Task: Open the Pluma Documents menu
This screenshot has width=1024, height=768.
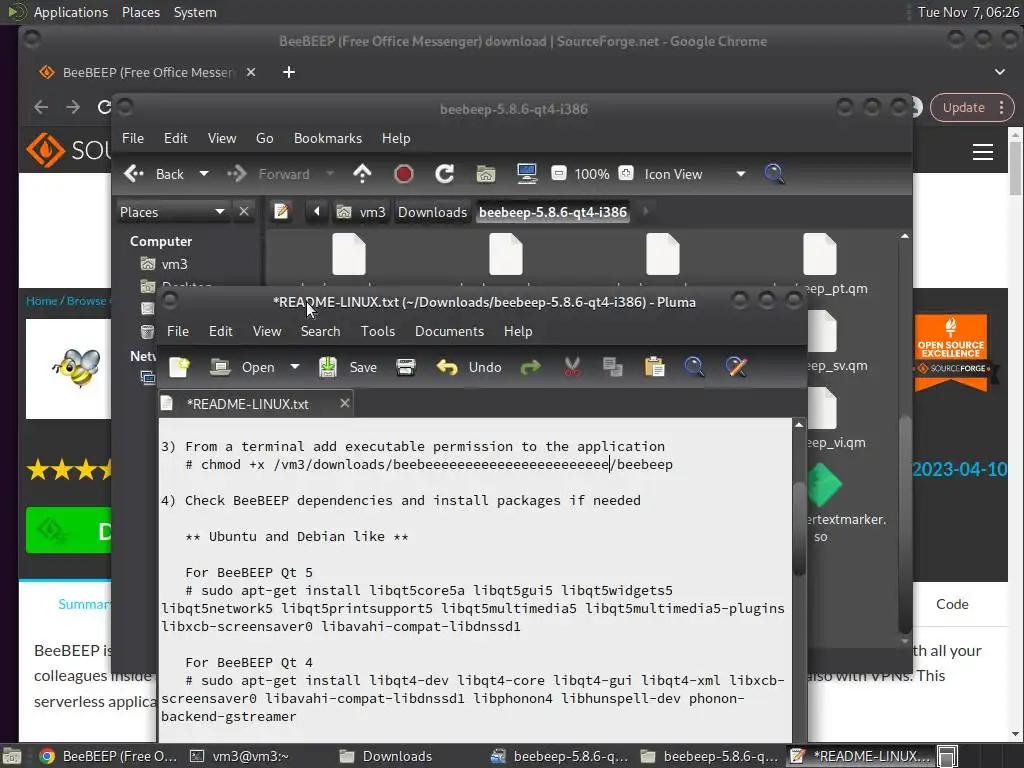Action: click(449, 332)
